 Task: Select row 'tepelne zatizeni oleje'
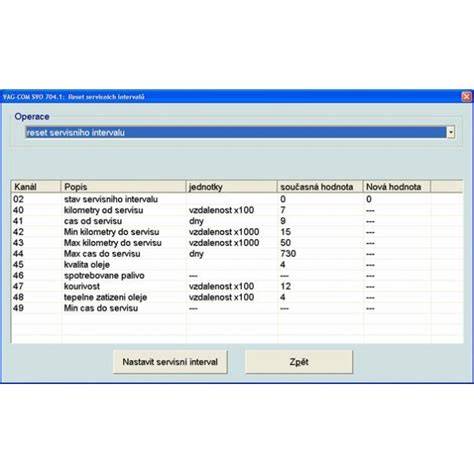237,297
